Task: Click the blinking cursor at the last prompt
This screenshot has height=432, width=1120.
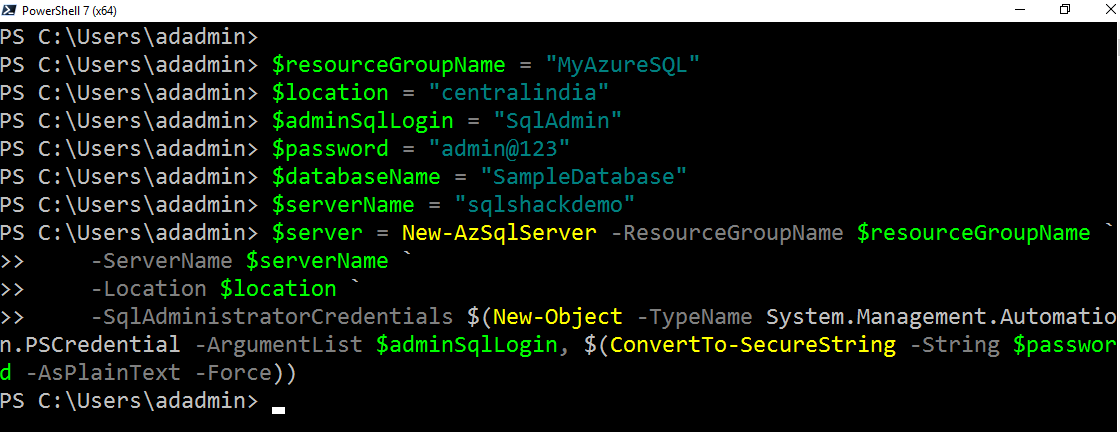Action: click(x=279, y=408)
